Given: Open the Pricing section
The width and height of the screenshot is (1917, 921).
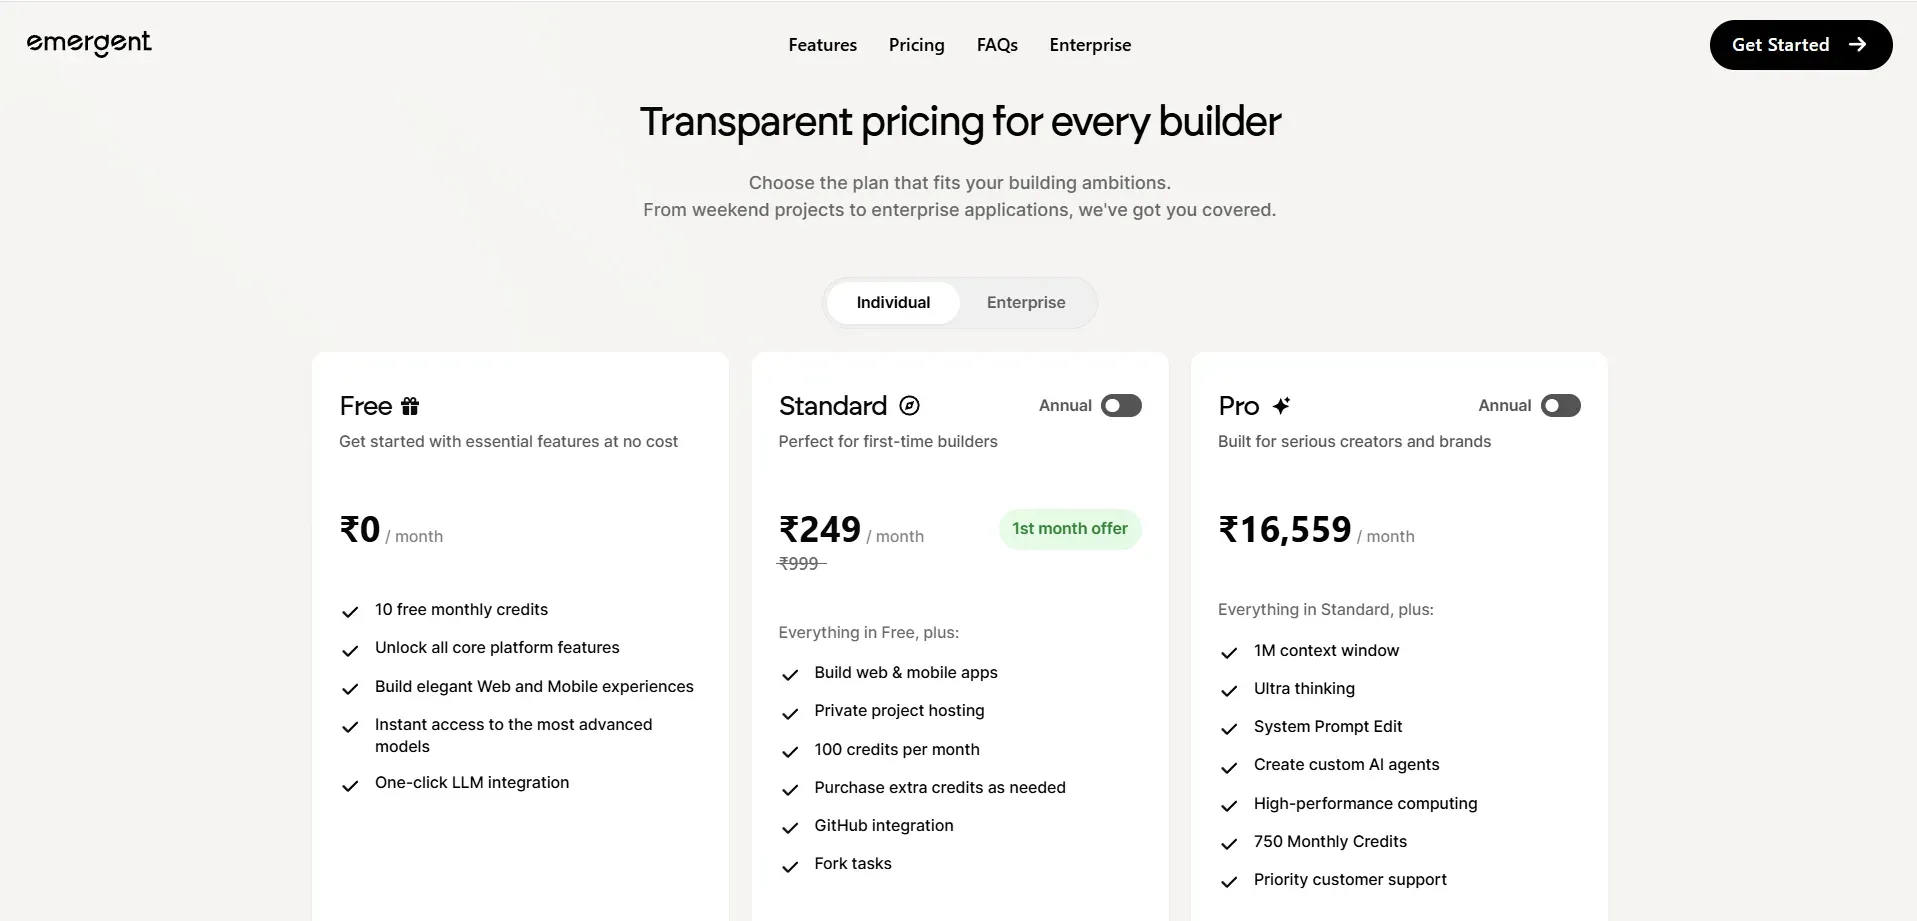Looking at the screenshot, I should click(x=916, y=44).
